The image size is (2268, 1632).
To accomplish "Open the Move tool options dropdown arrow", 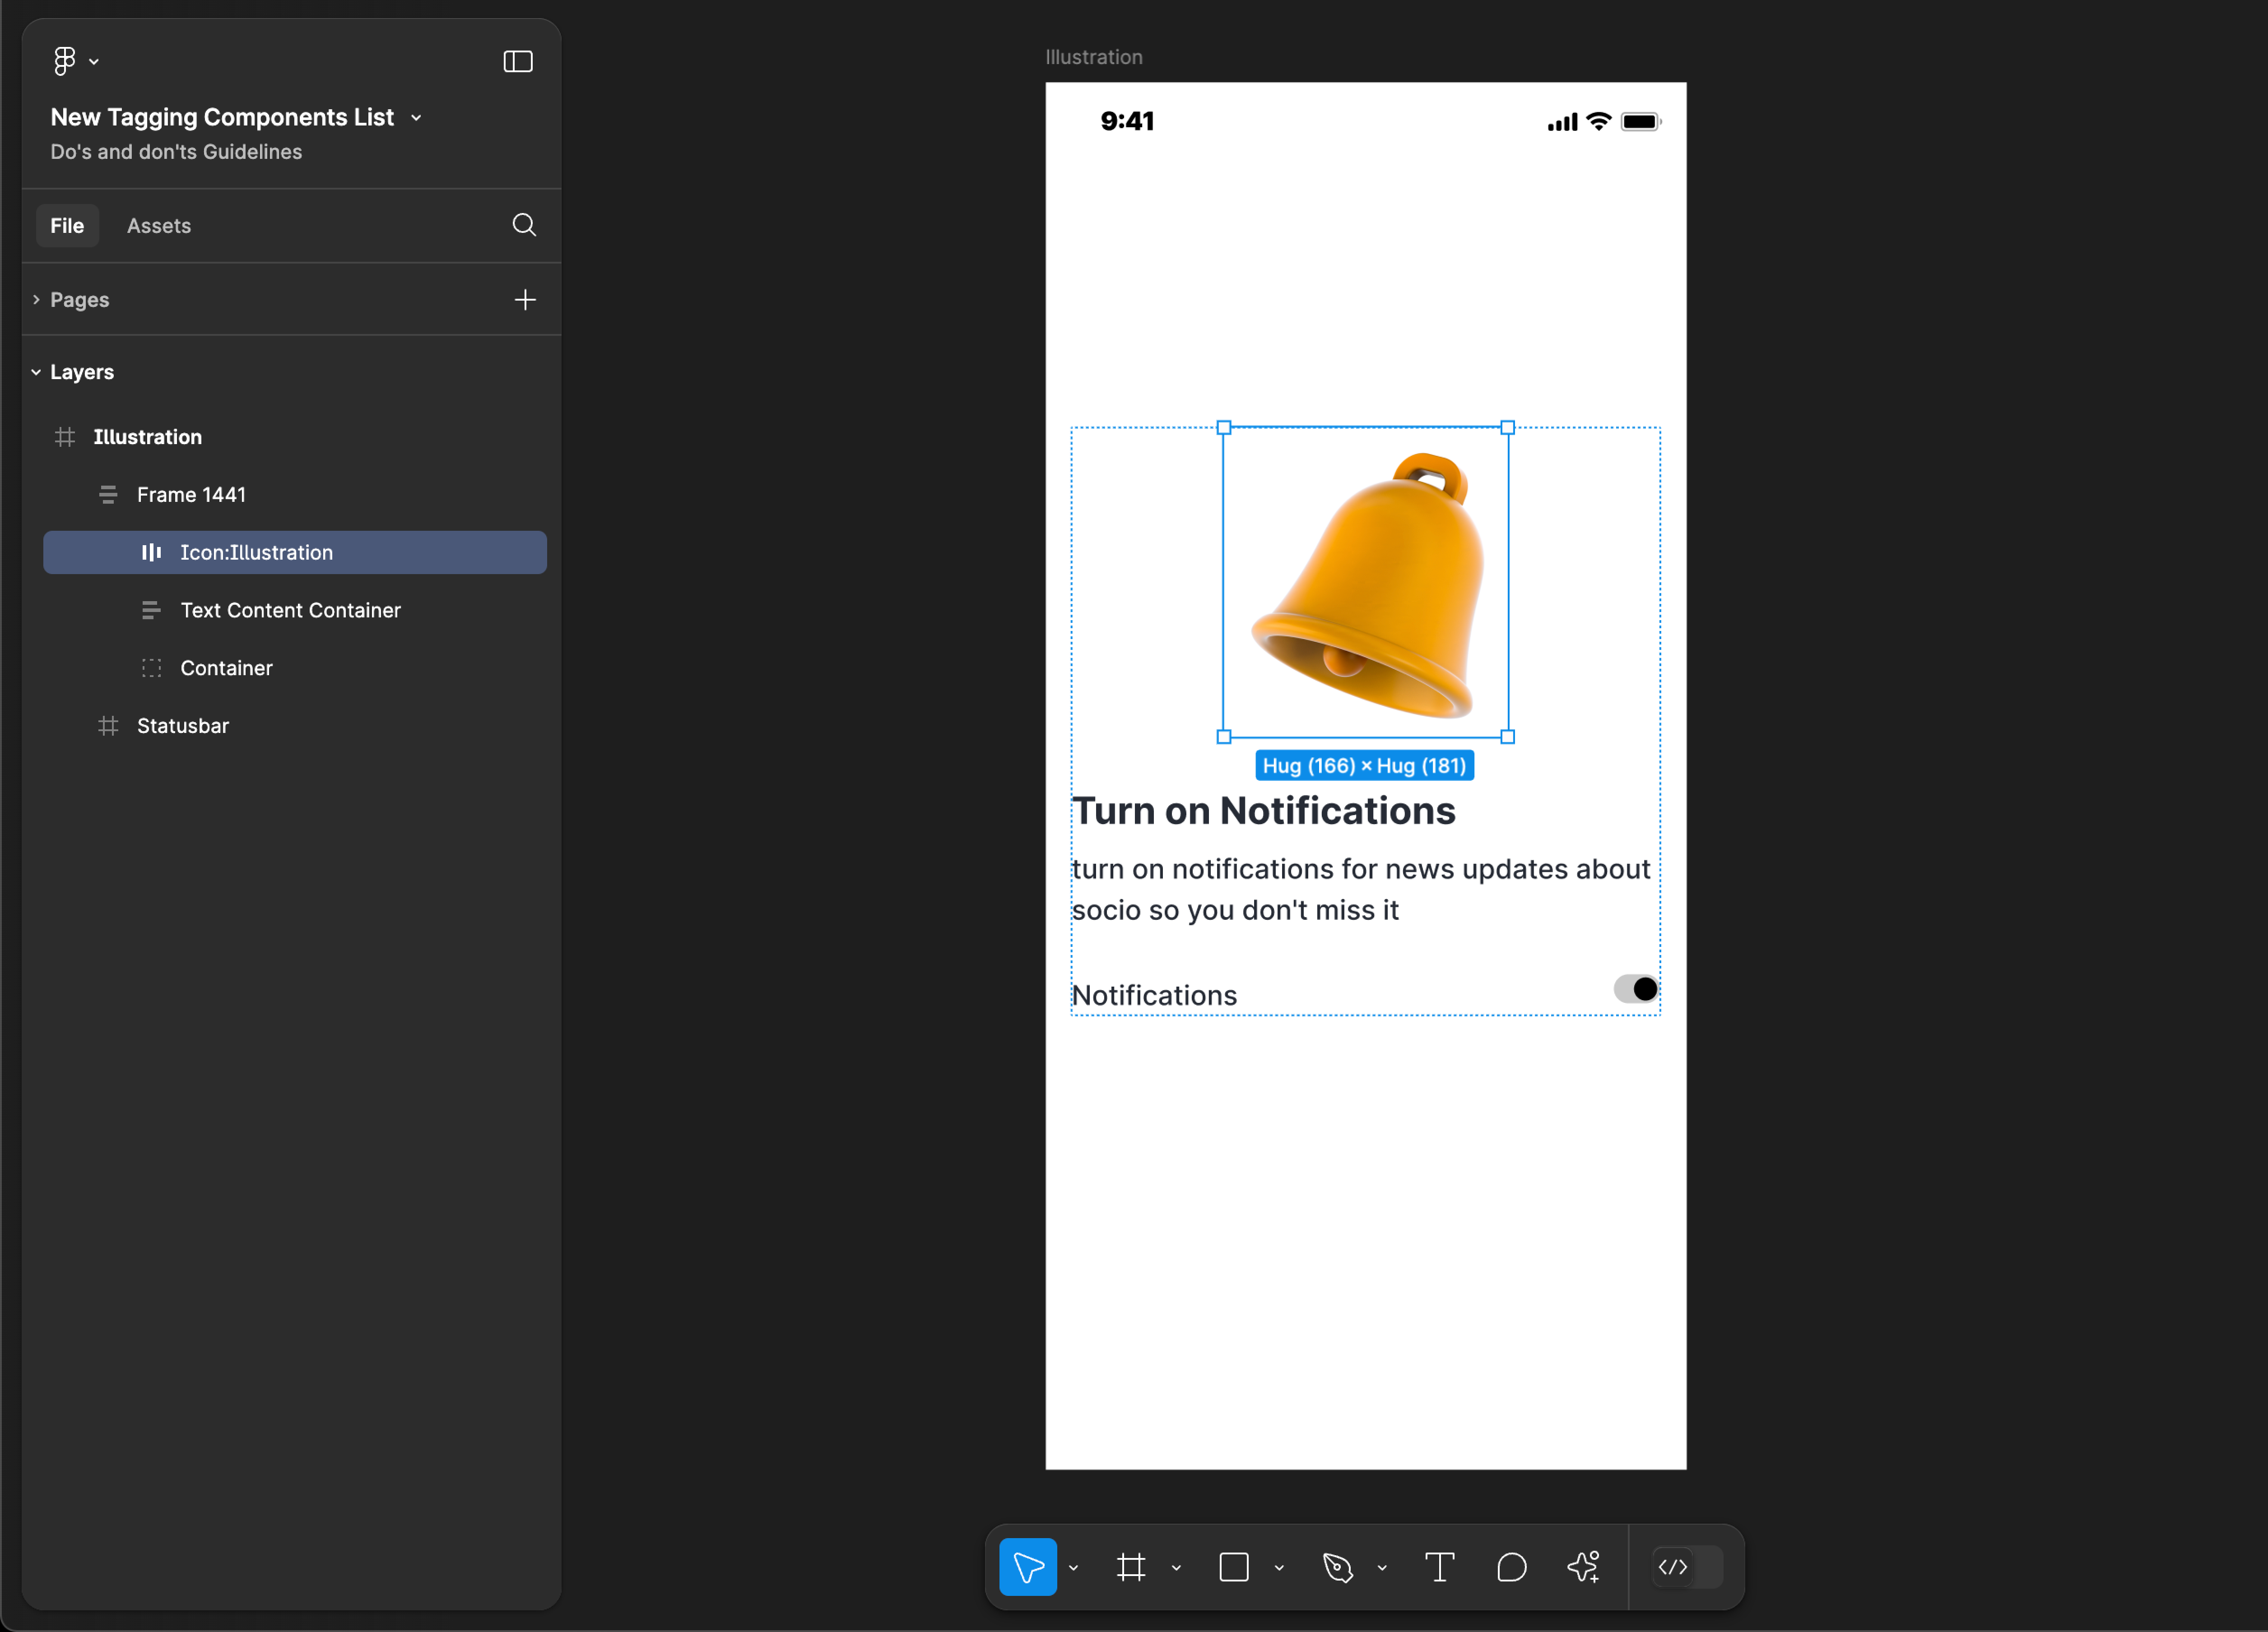I will coord(1073,1568).
